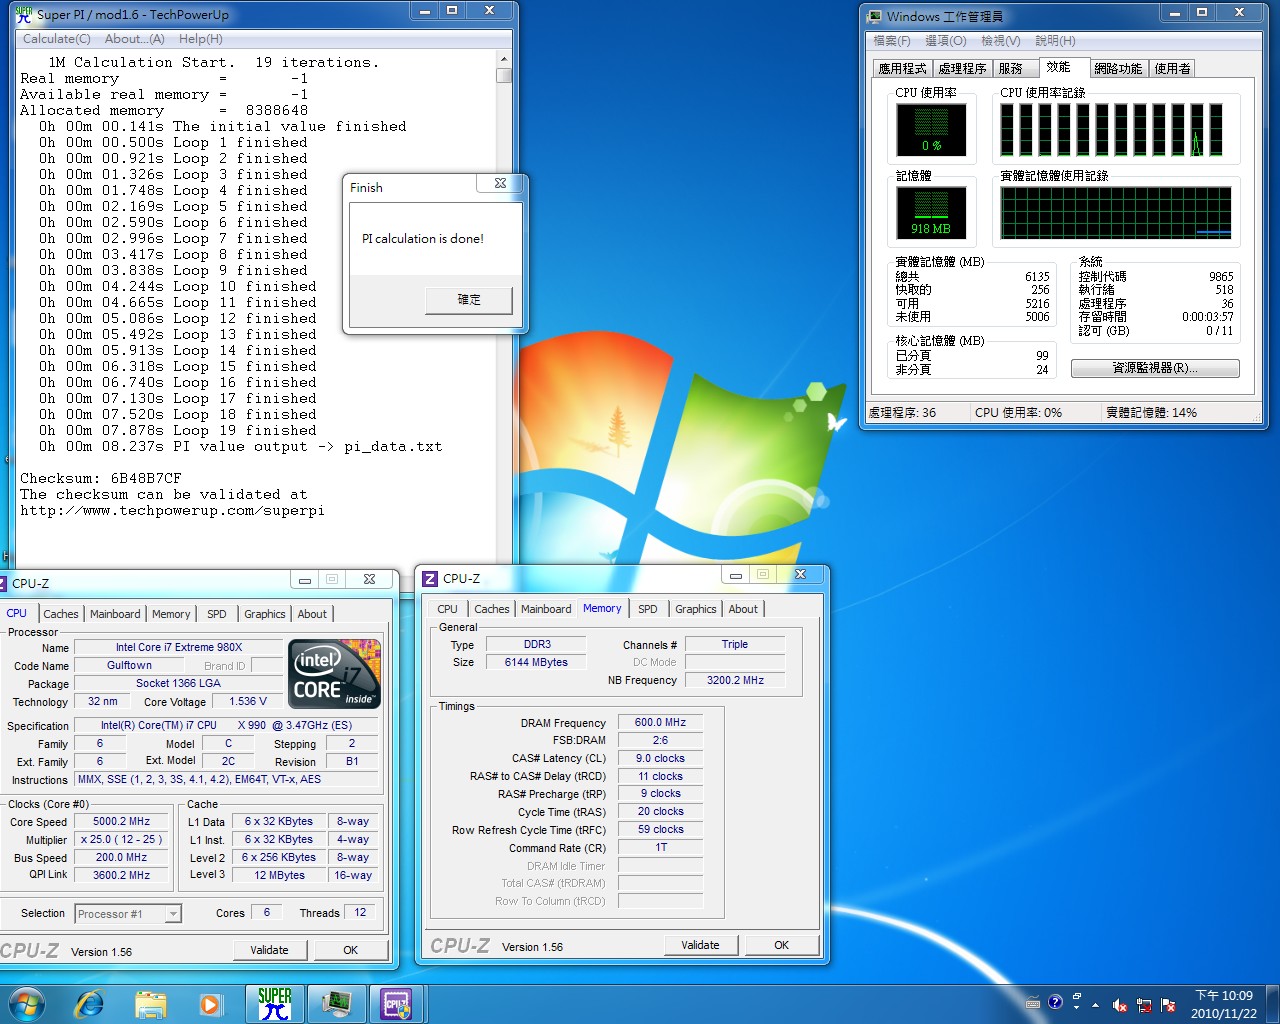Open the Windows Start menu orb
1280x1024 pixels.
[x=27, y=1004]
